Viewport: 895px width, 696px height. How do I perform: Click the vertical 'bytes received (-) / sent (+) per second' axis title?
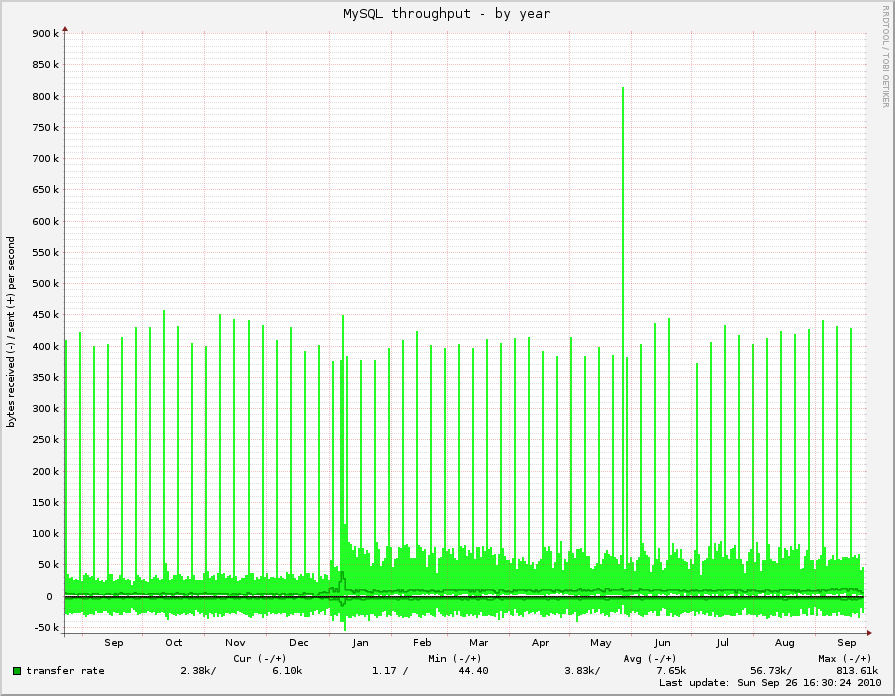[x=11, y=332]
